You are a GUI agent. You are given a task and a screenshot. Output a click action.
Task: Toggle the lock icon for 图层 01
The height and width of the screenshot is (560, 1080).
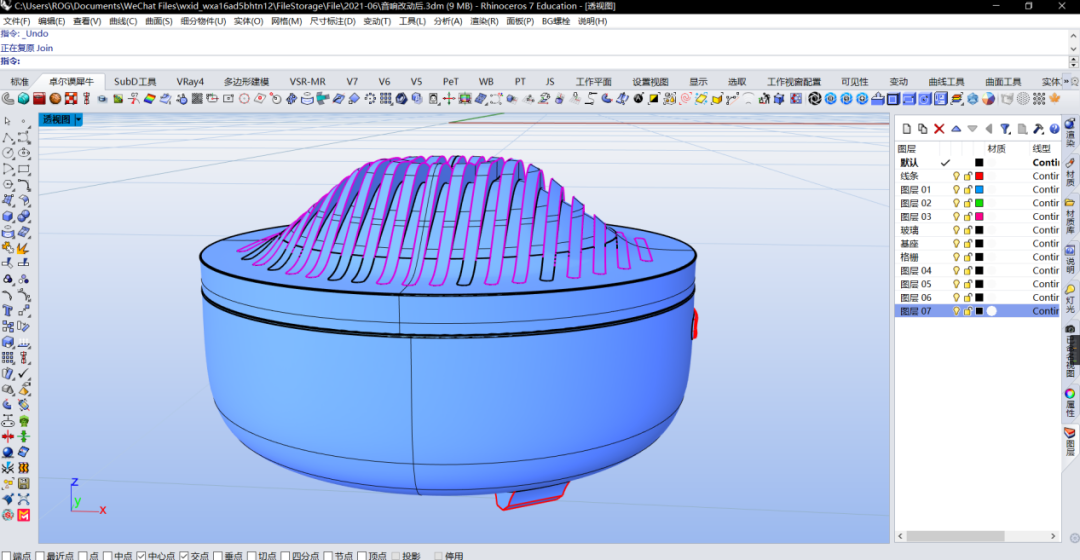968,189
